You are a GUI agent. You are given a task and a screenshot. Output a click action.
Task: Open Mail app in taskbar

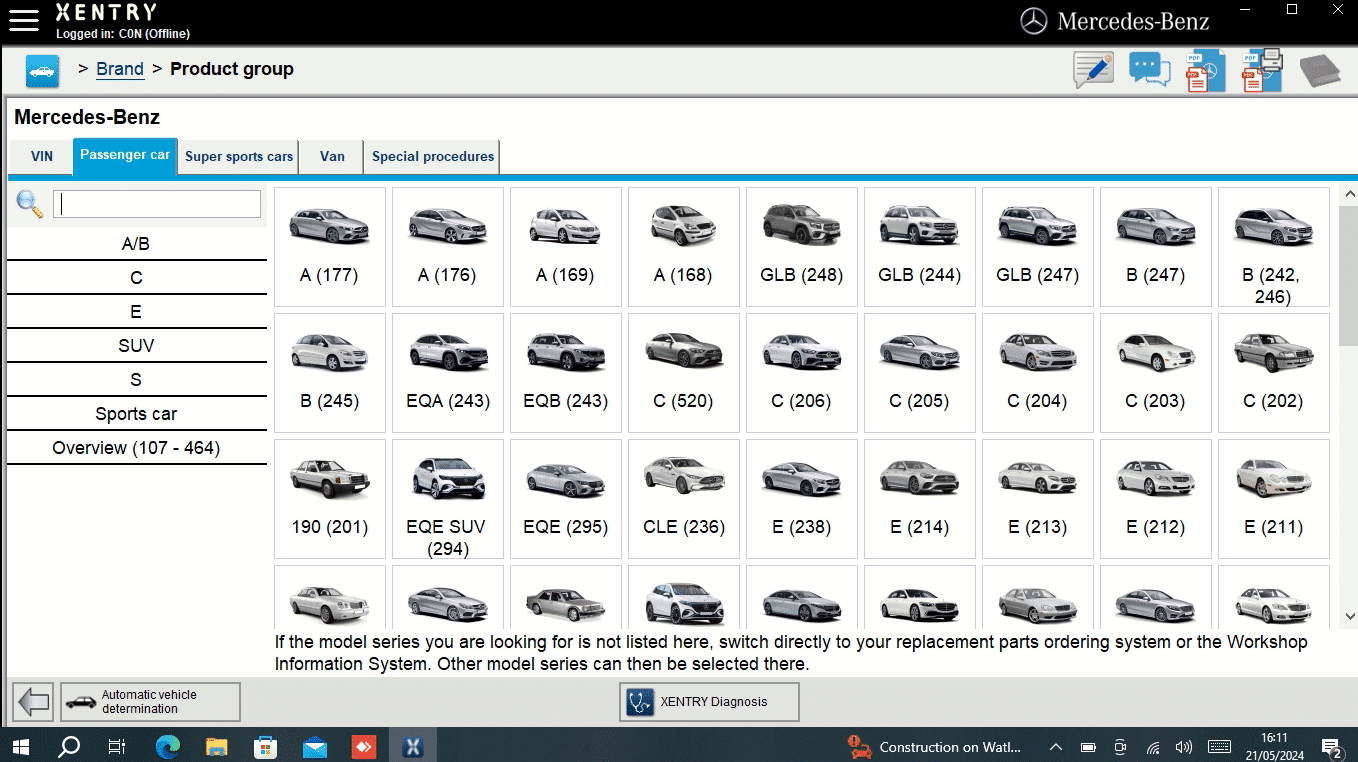(x=314, y=746)
